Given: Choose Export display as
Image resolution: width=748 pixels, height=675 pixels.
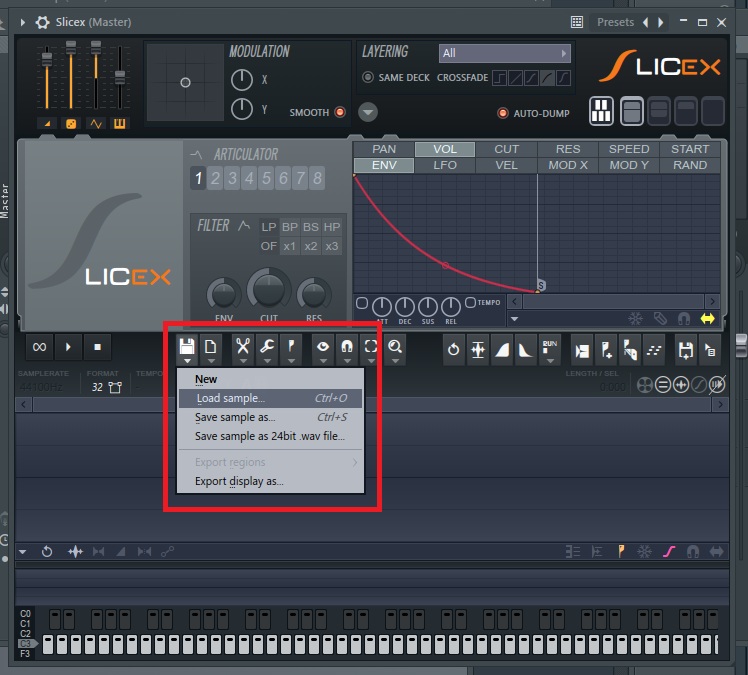Looking at the screenshot, I should click(270, 481).
